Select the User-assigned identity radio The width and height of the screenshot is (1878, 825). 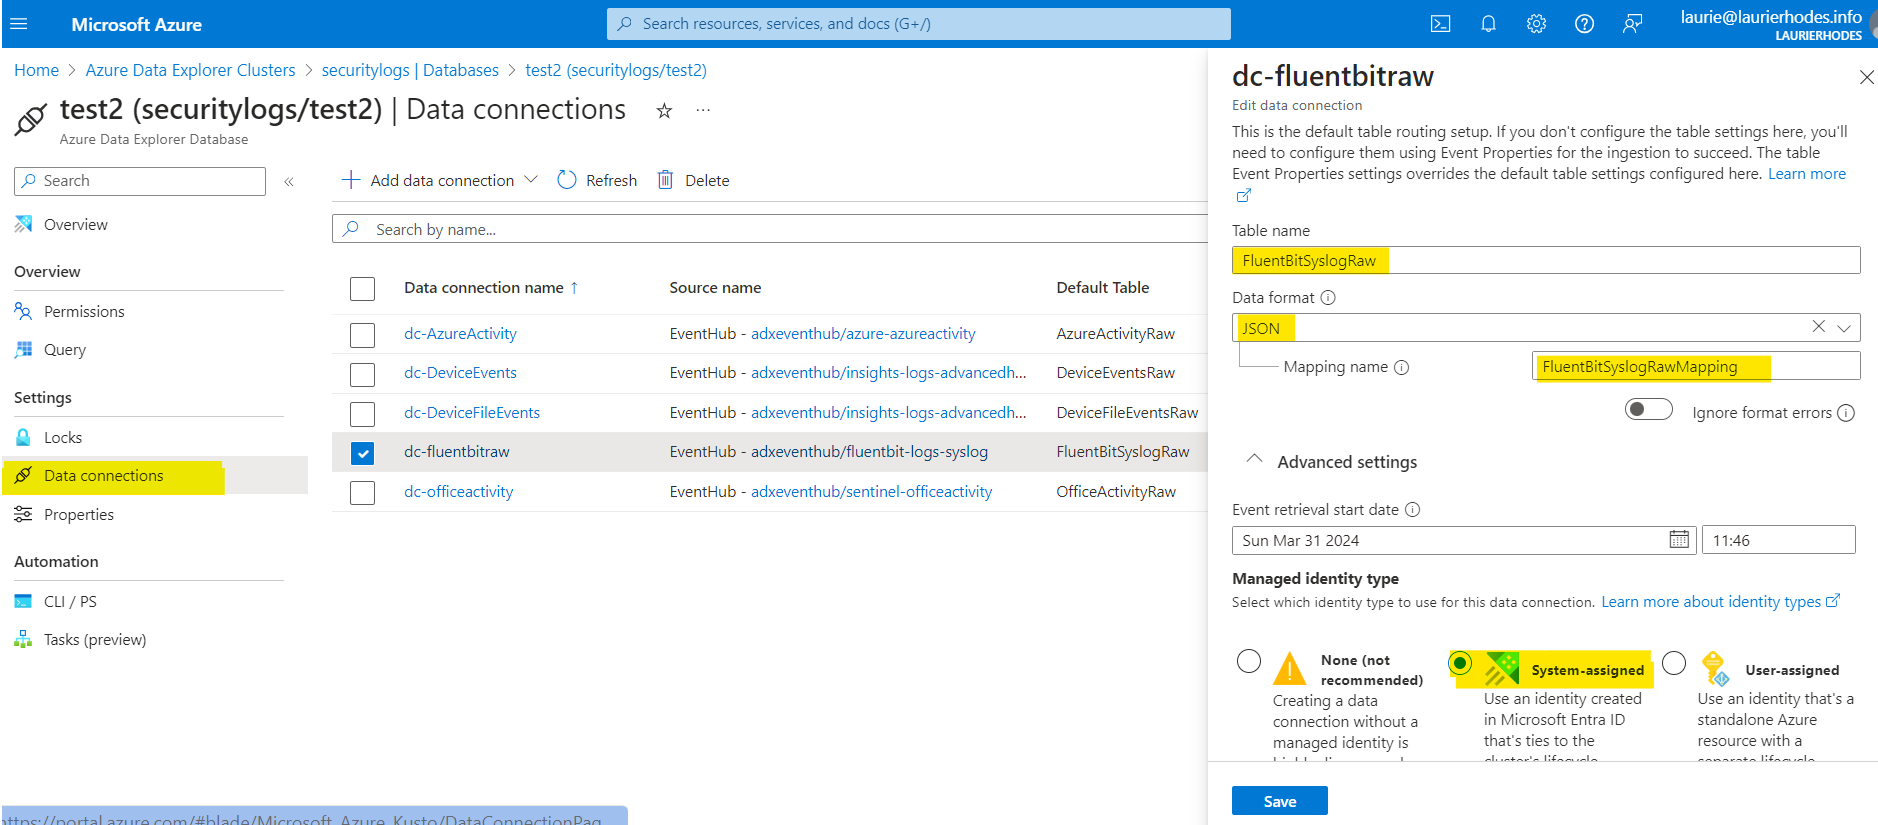[1674, 663]
